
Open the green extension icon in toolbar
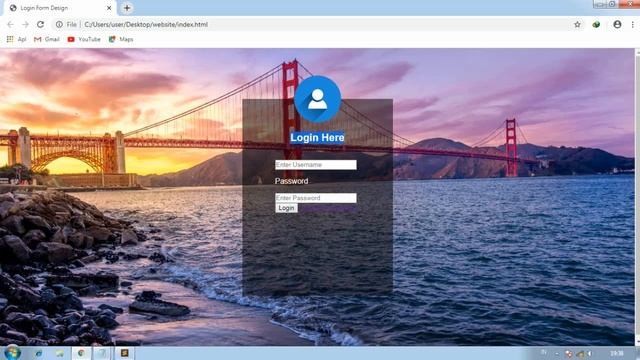point(596,24)
